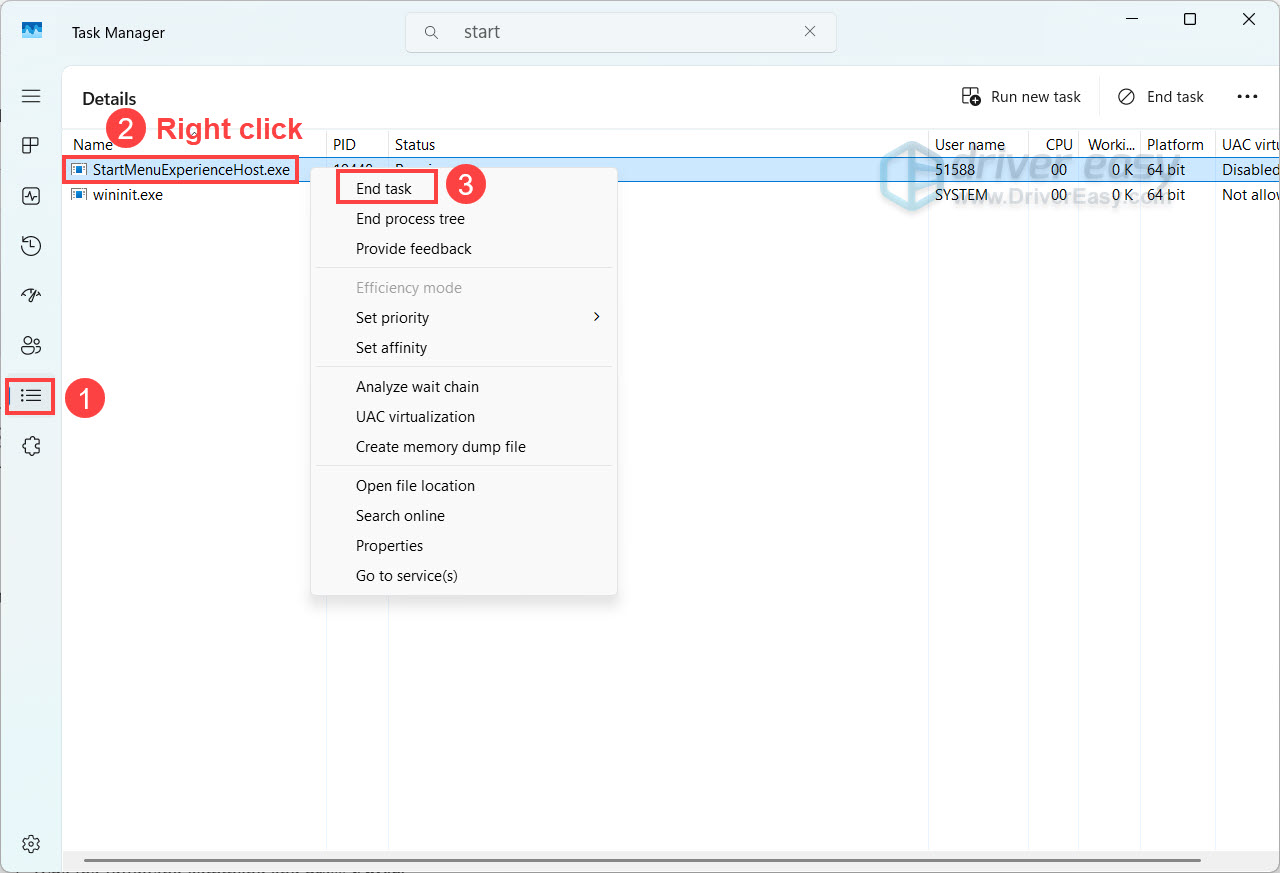Open the Processes page icon
Viewport: 1280px width, 873px height.
click(31, 146)
